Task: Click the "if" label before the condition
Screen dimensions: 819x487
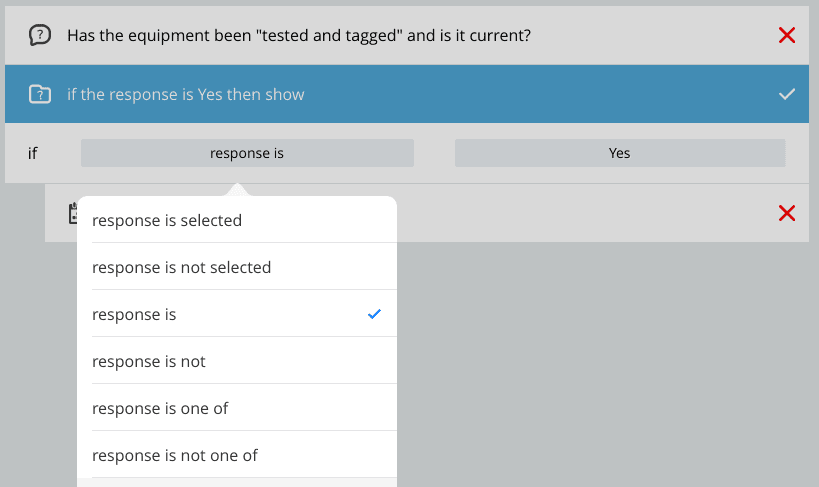Action: (33, 153)
